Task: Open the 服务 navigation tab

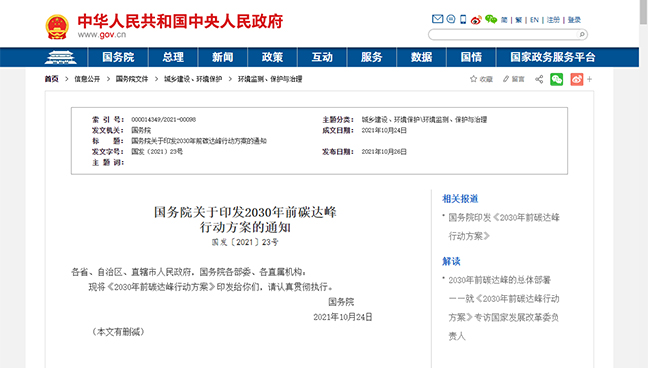Action: click(372, 57)
